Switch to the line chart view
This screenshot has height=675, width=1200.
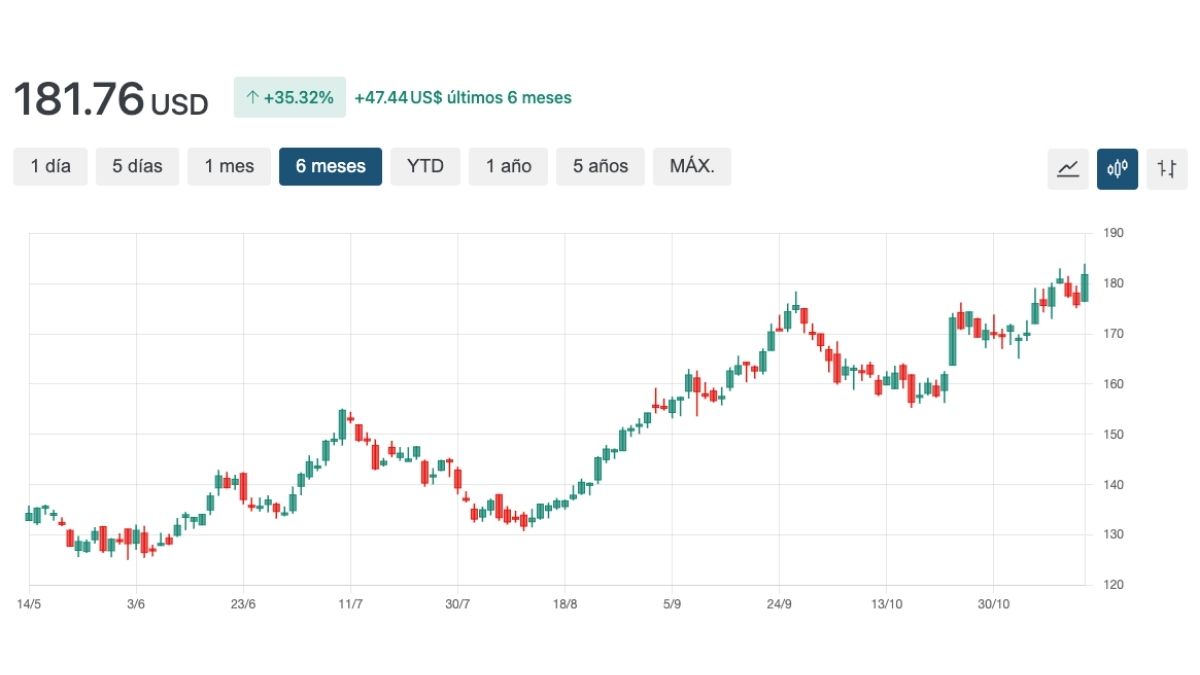click(1068, 168)
